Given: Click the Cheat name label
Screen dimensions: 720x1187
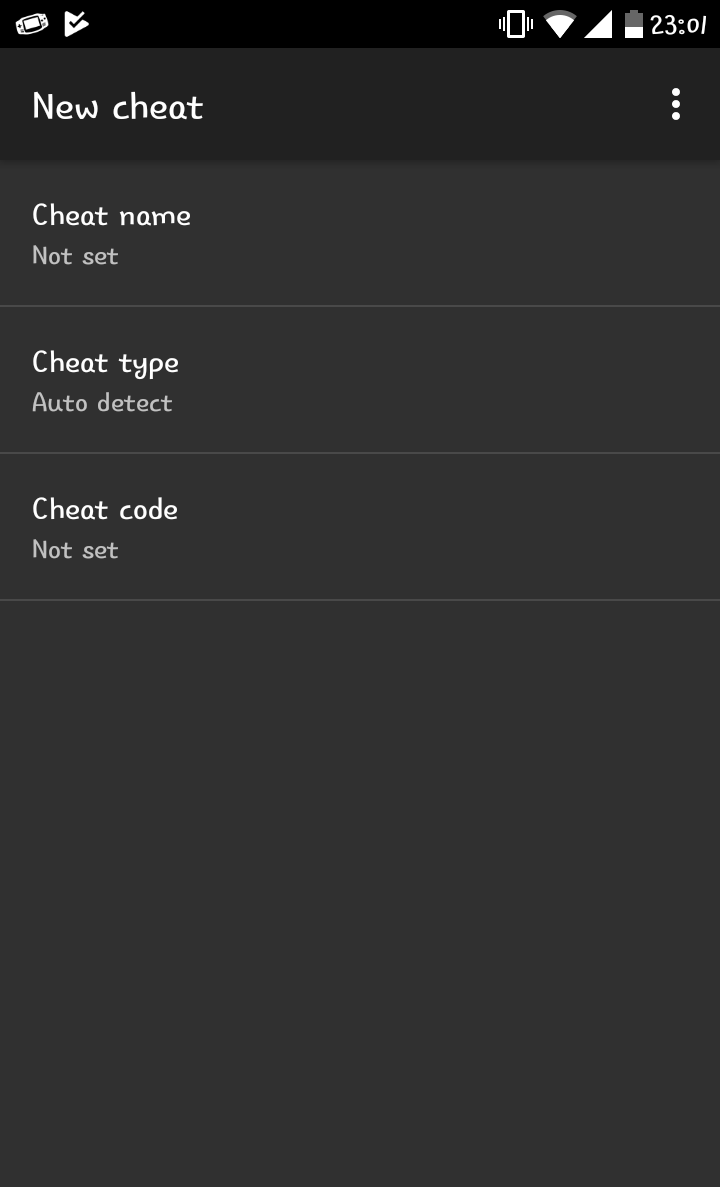Looking at the screenshot, I should (x=111, y=215).
